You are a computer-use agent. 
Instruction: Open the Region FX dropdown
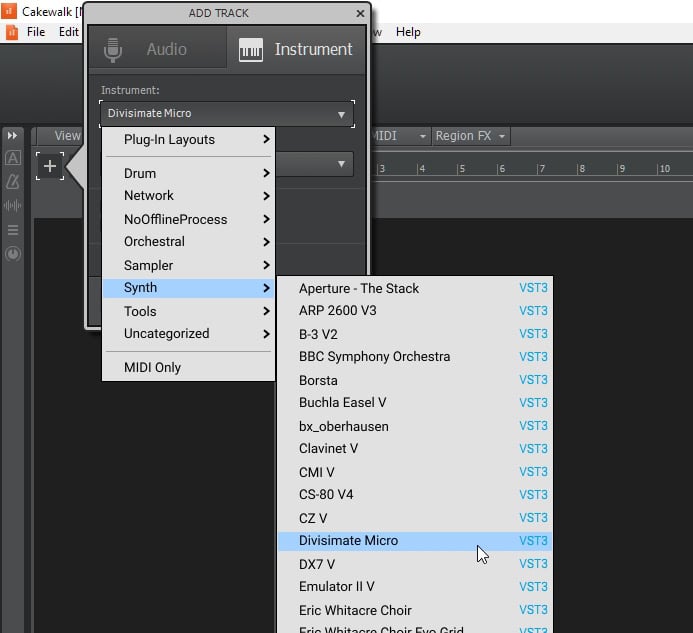pyautogui.click(x=470, y=136)
